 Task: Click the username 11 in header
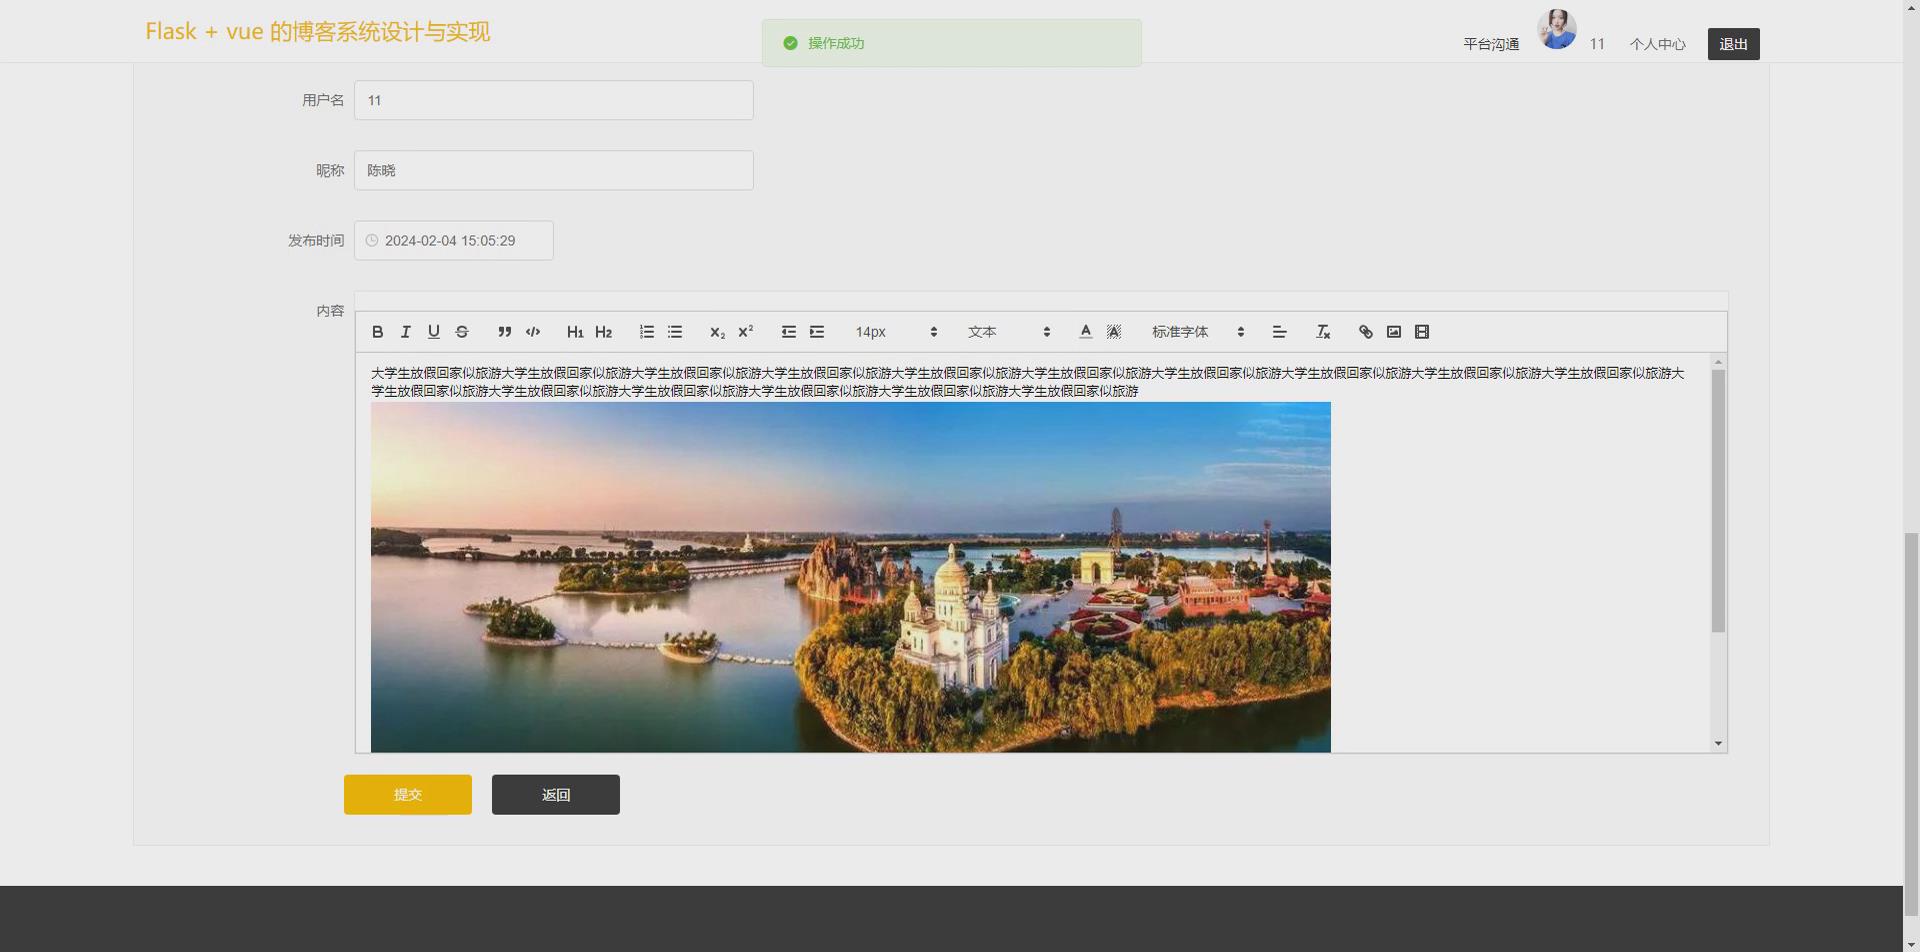(x=1597, y=44)
